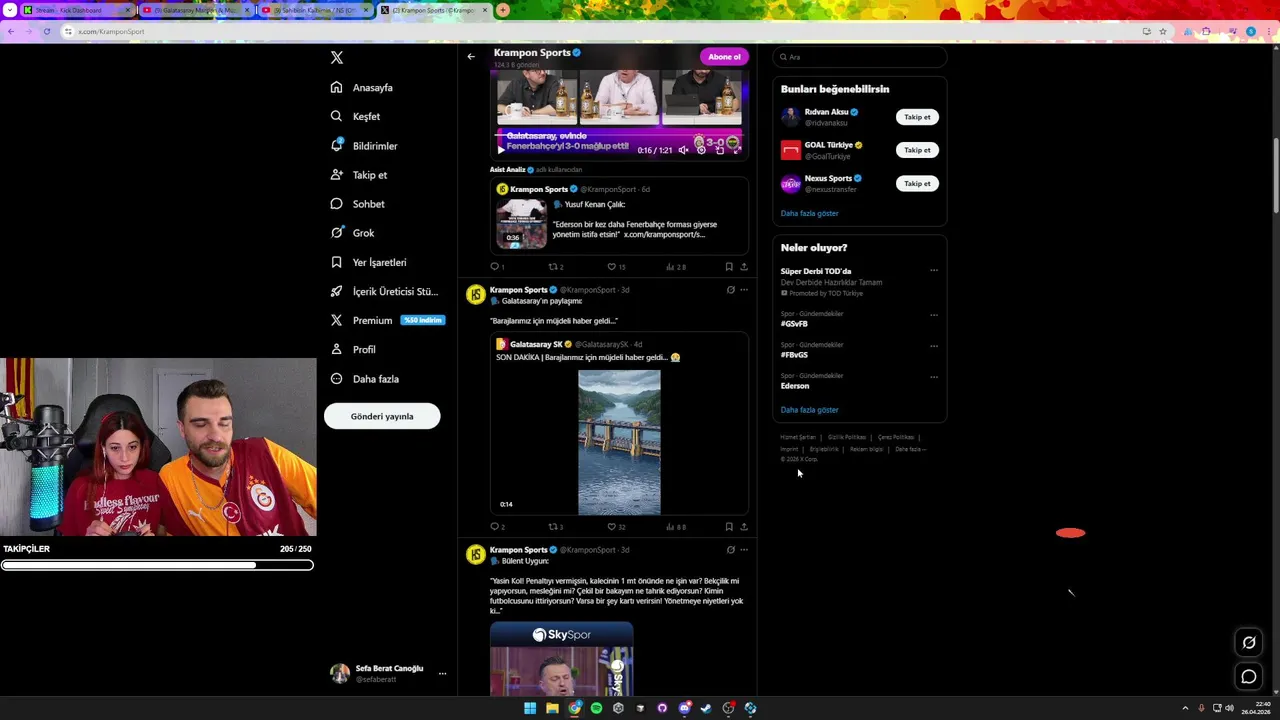1280x720 pixels.
Task: Reply to the Yusuf Kenan Çalık post
Action: [497, 267]
